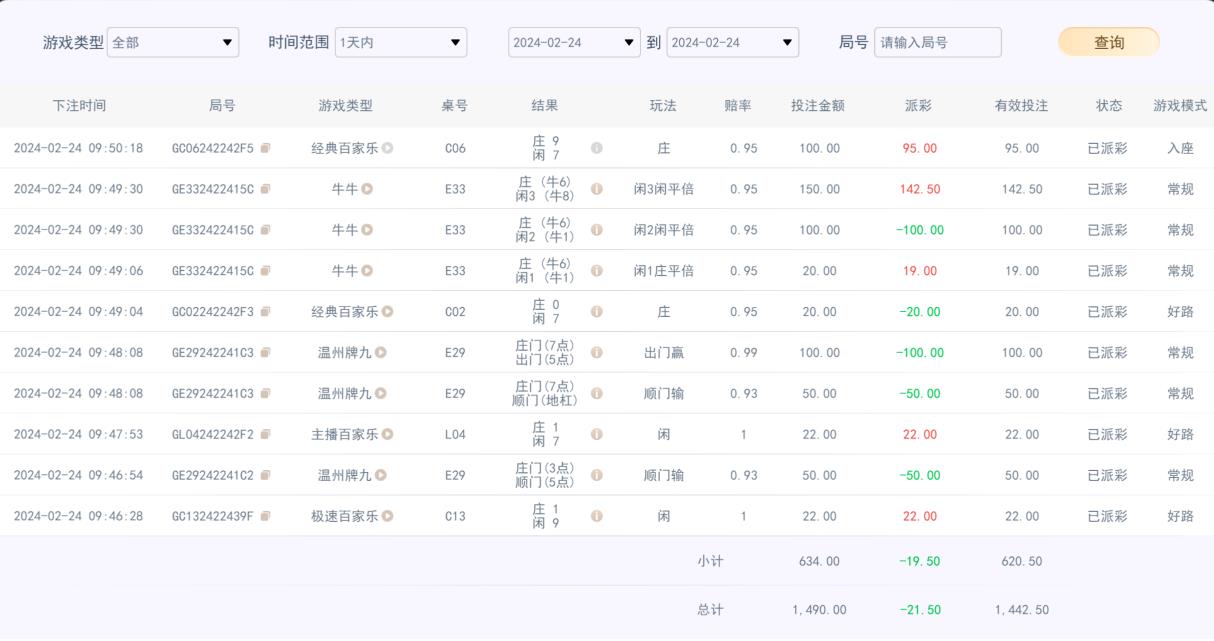Screen dimensions: 1214x641
Task: Click the 142.50 payout in red
Action: coord(919,189)
